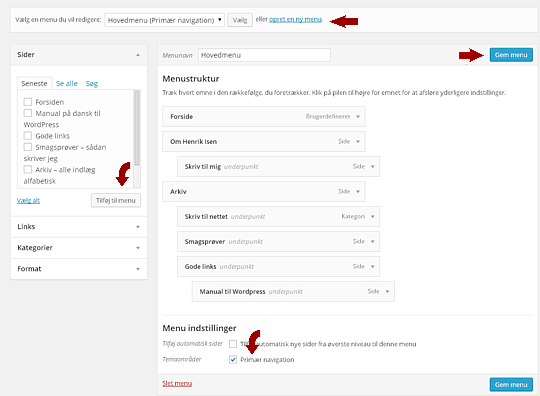Toggle the 'Tilføj automatisk sider' checkbox
540x396 pixels.
point(233,344)
